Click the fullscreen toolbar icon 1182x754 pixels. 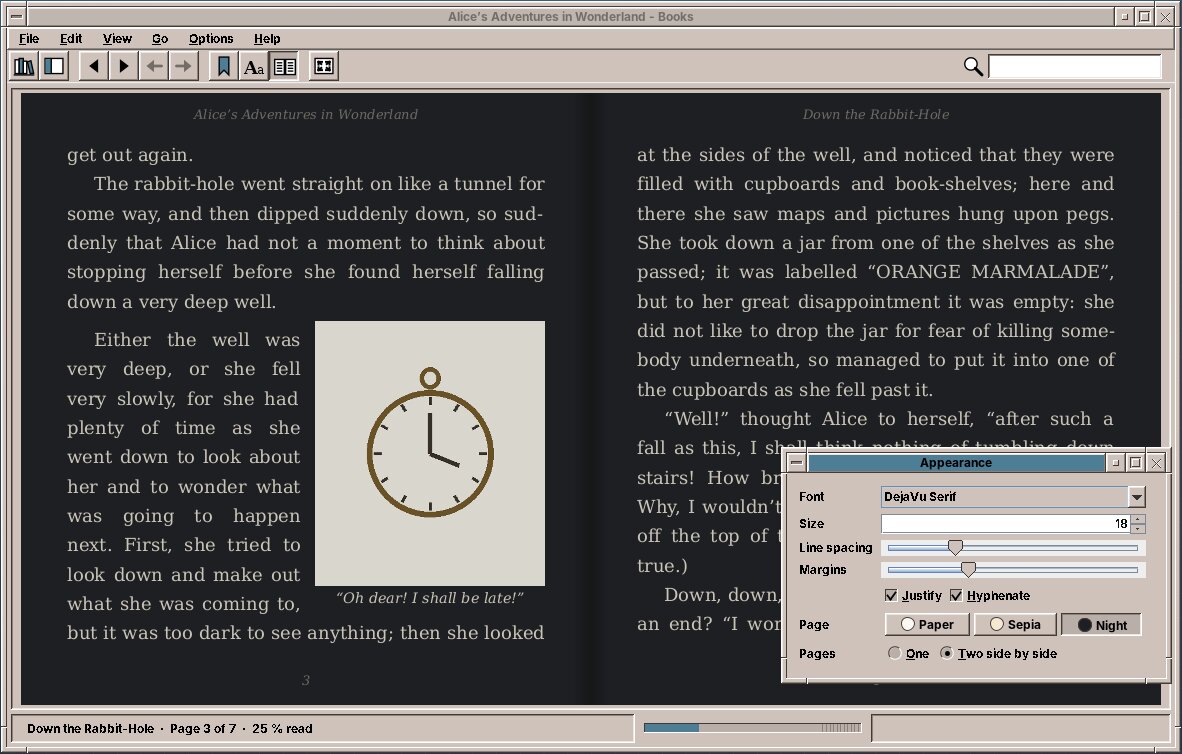click(x=323, y=66)
